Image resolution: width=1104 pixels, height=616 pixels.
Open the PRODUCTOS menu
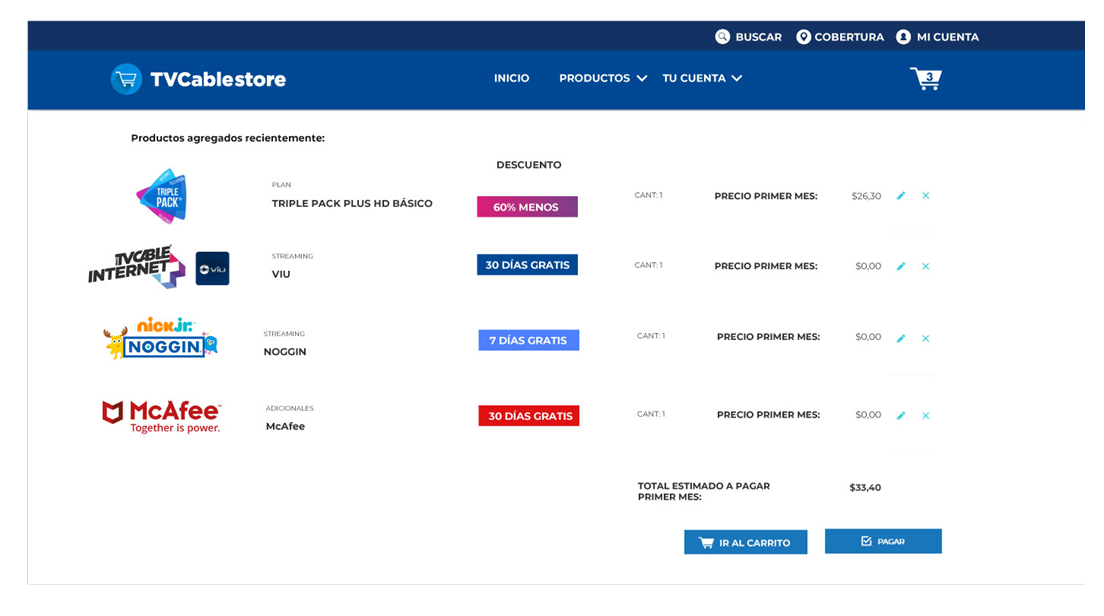click(594, 78)
